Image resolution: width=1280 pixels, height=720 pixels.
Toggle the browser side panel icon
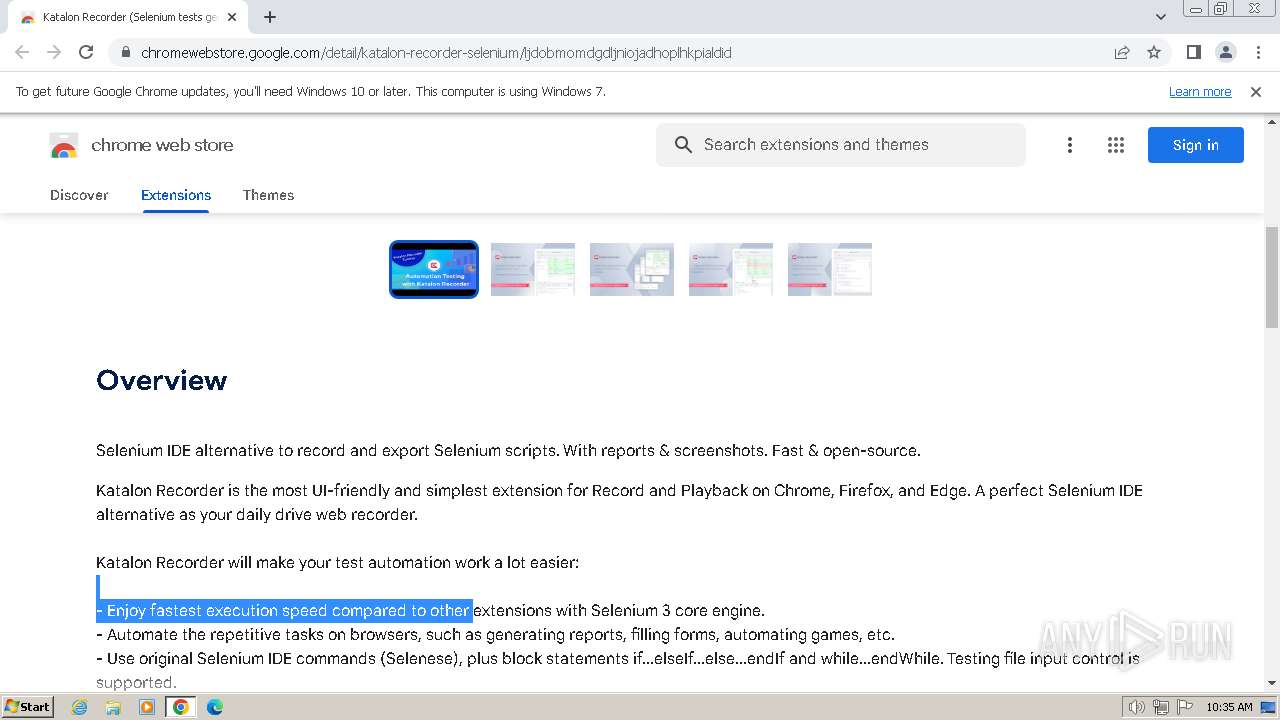coord(1193,52)
